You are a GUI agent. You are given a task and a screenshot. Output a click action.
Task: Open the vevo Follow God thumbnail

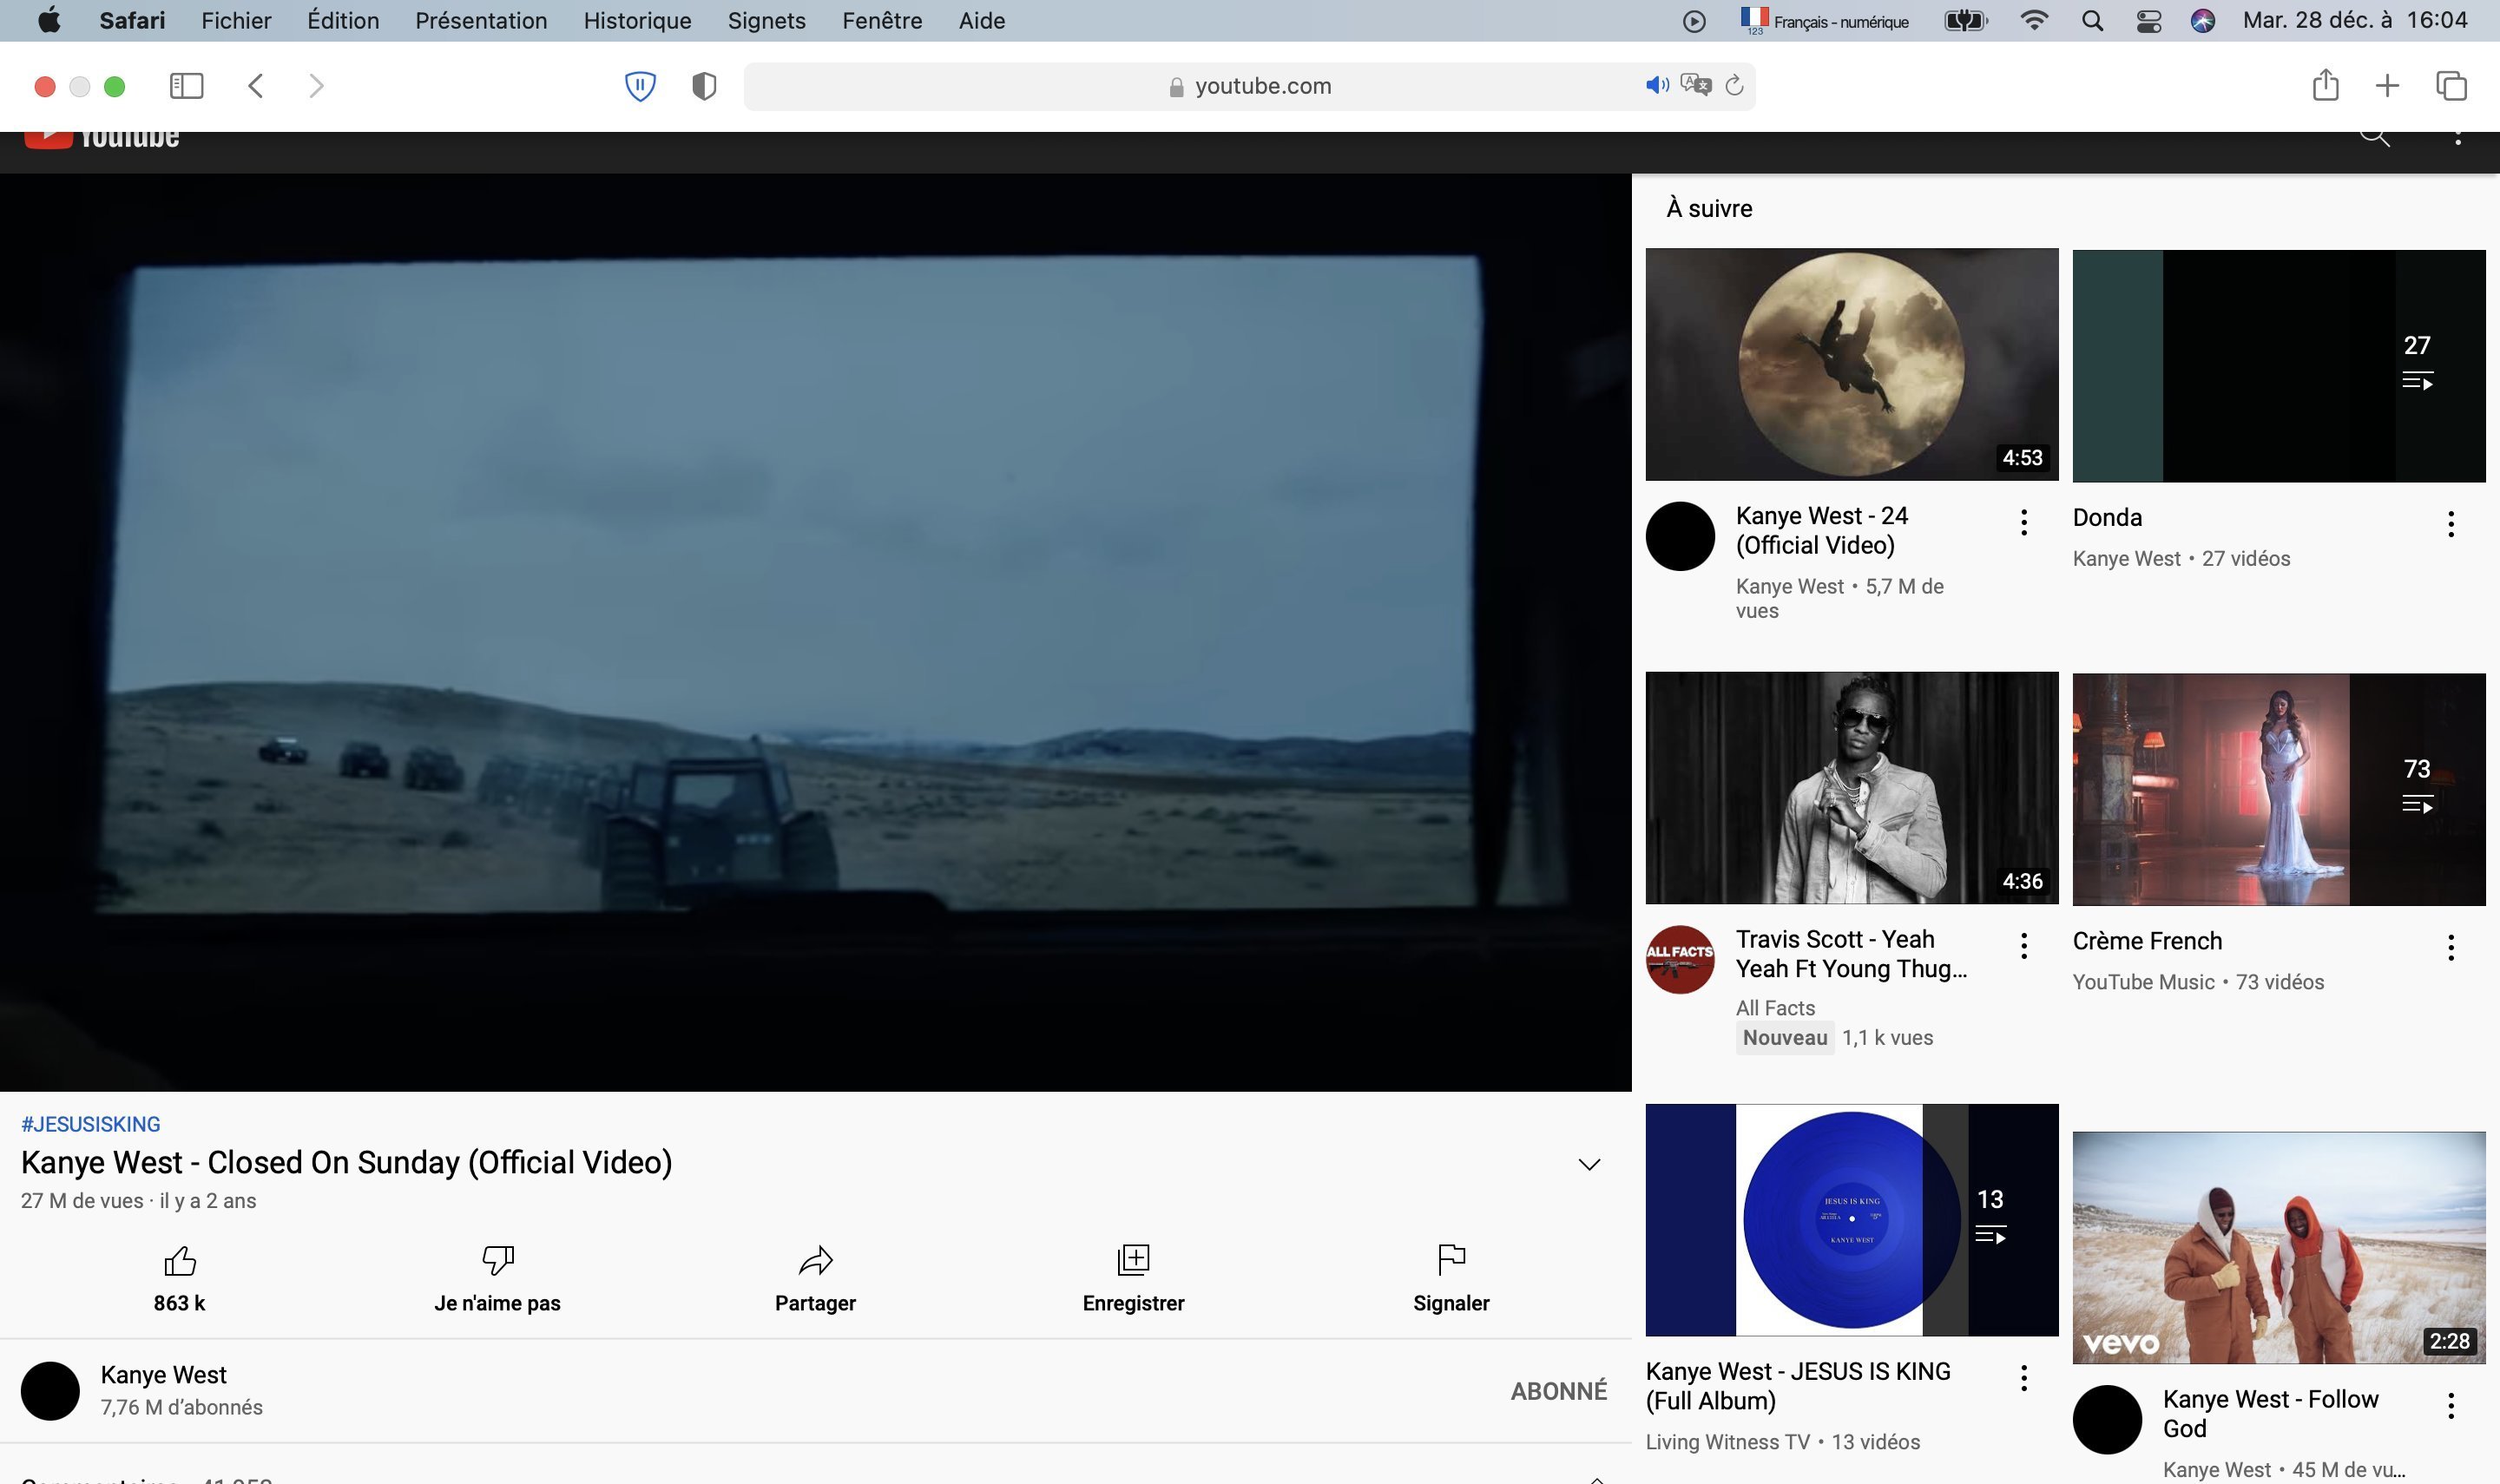2279,1248
